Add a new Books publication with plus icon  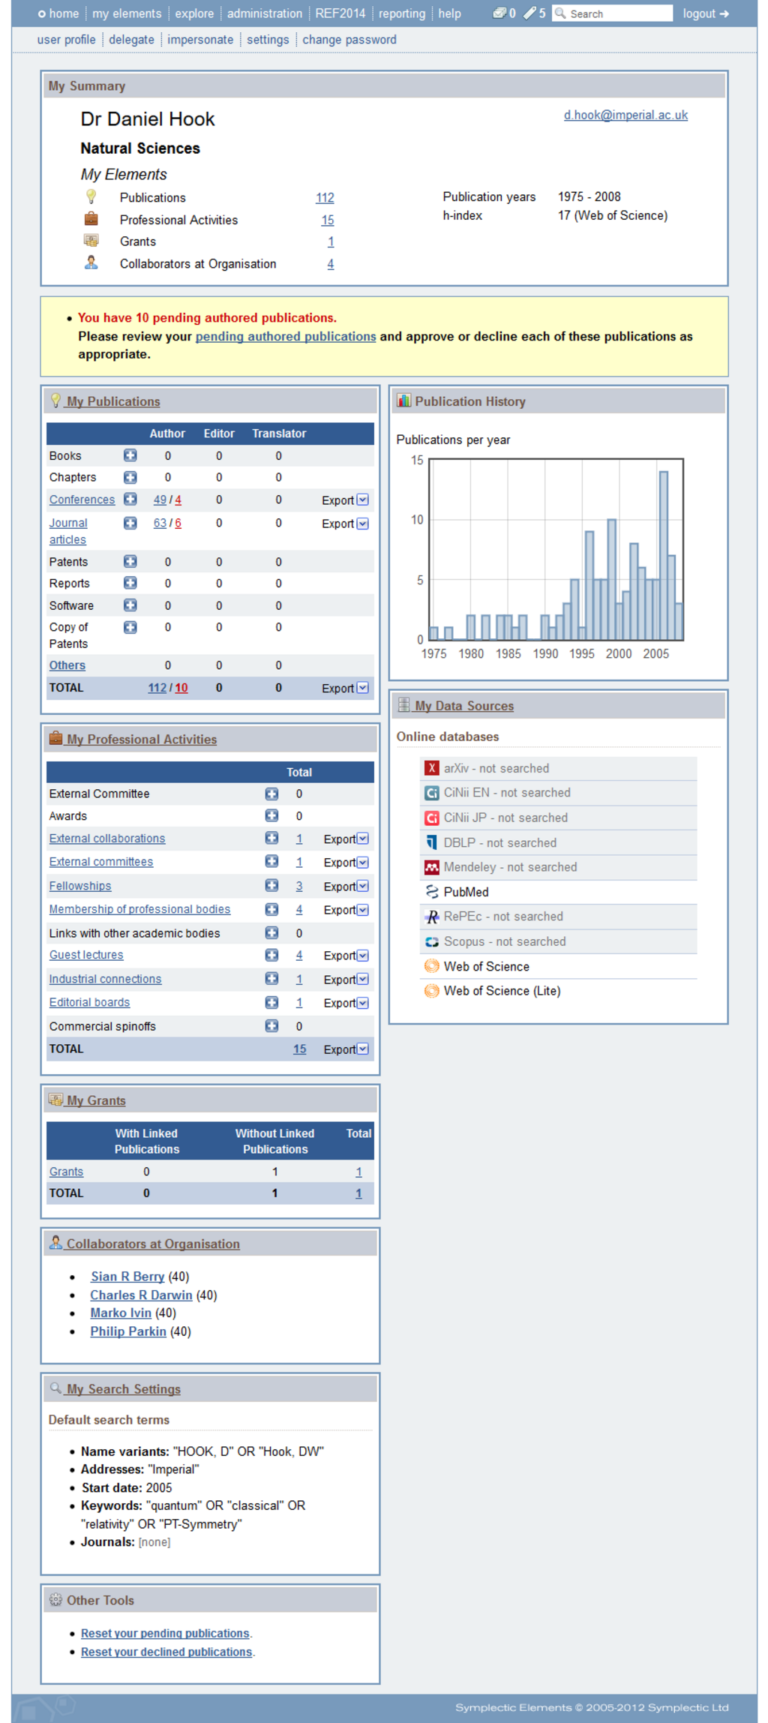pyautogui.click(x=130, y=455)
